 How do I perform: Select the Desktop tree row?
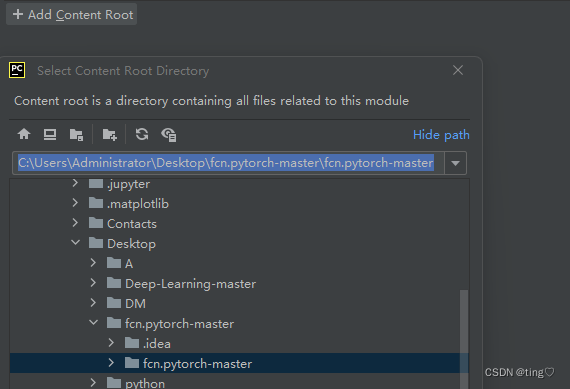(x=239, y=243)
